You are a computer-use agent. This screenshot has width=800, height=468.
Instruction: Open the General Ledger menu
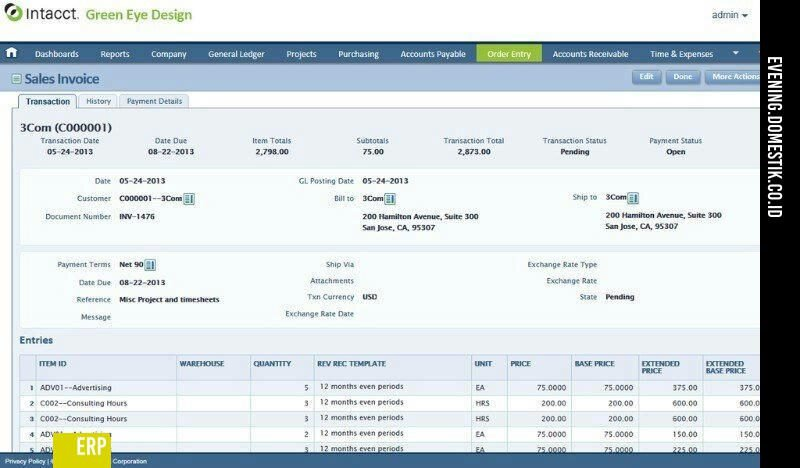(236, 54)
